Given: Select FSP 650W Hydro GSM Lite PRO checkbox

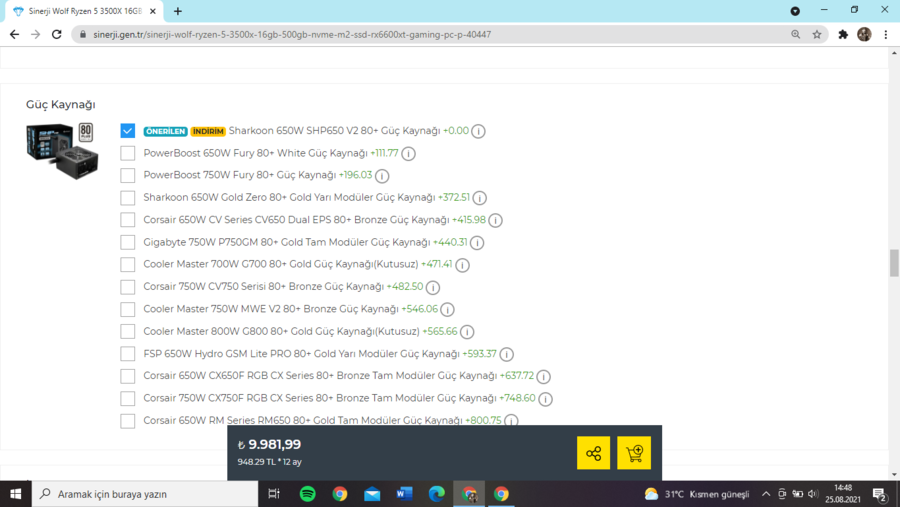Looking at the screenshot, I should coord(127,354).
